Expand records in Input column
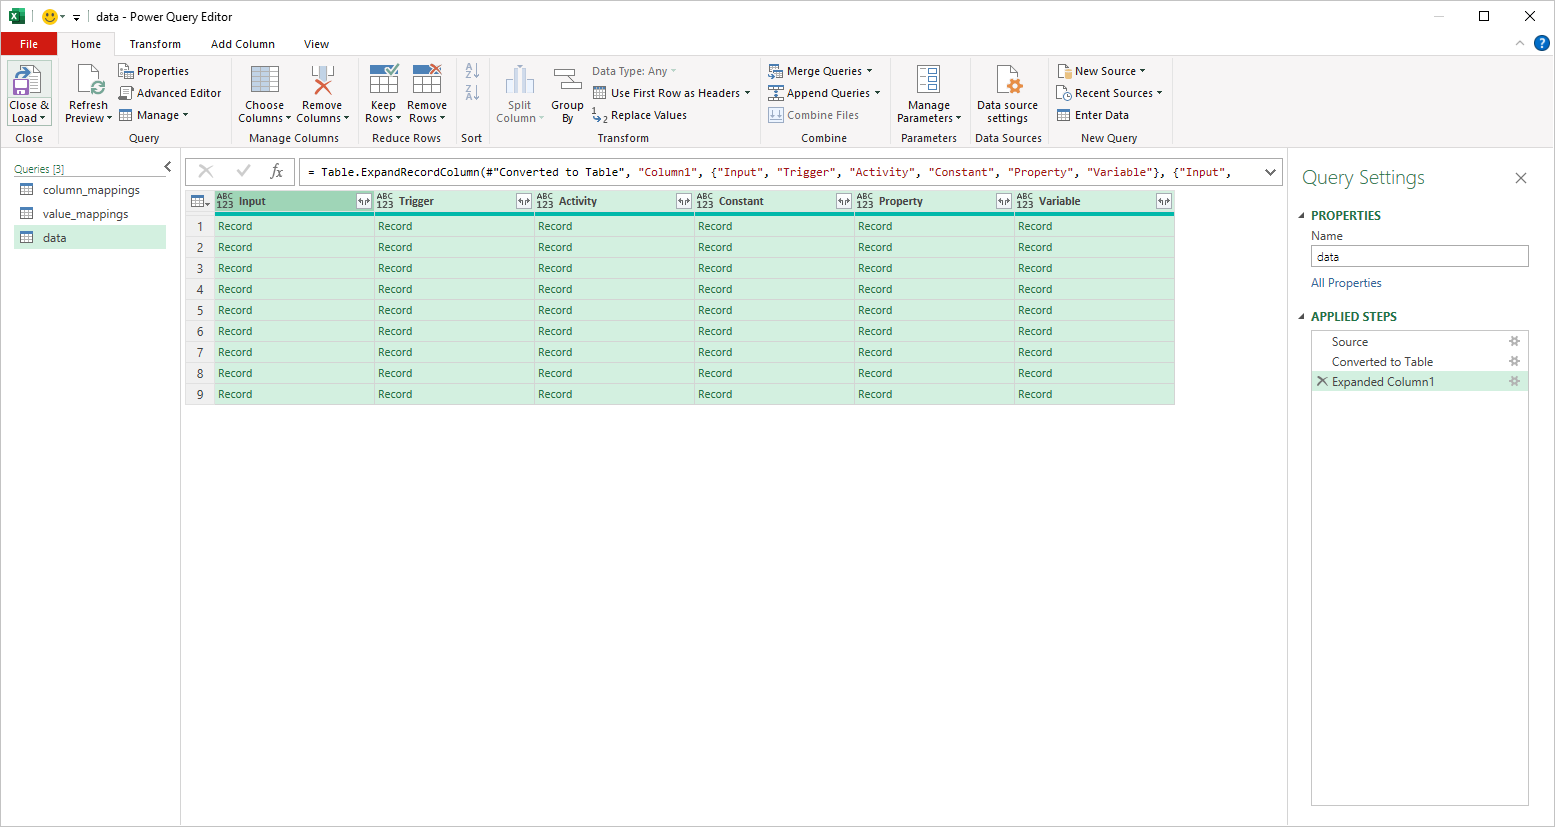1555x827 pixels. point(364,201)
